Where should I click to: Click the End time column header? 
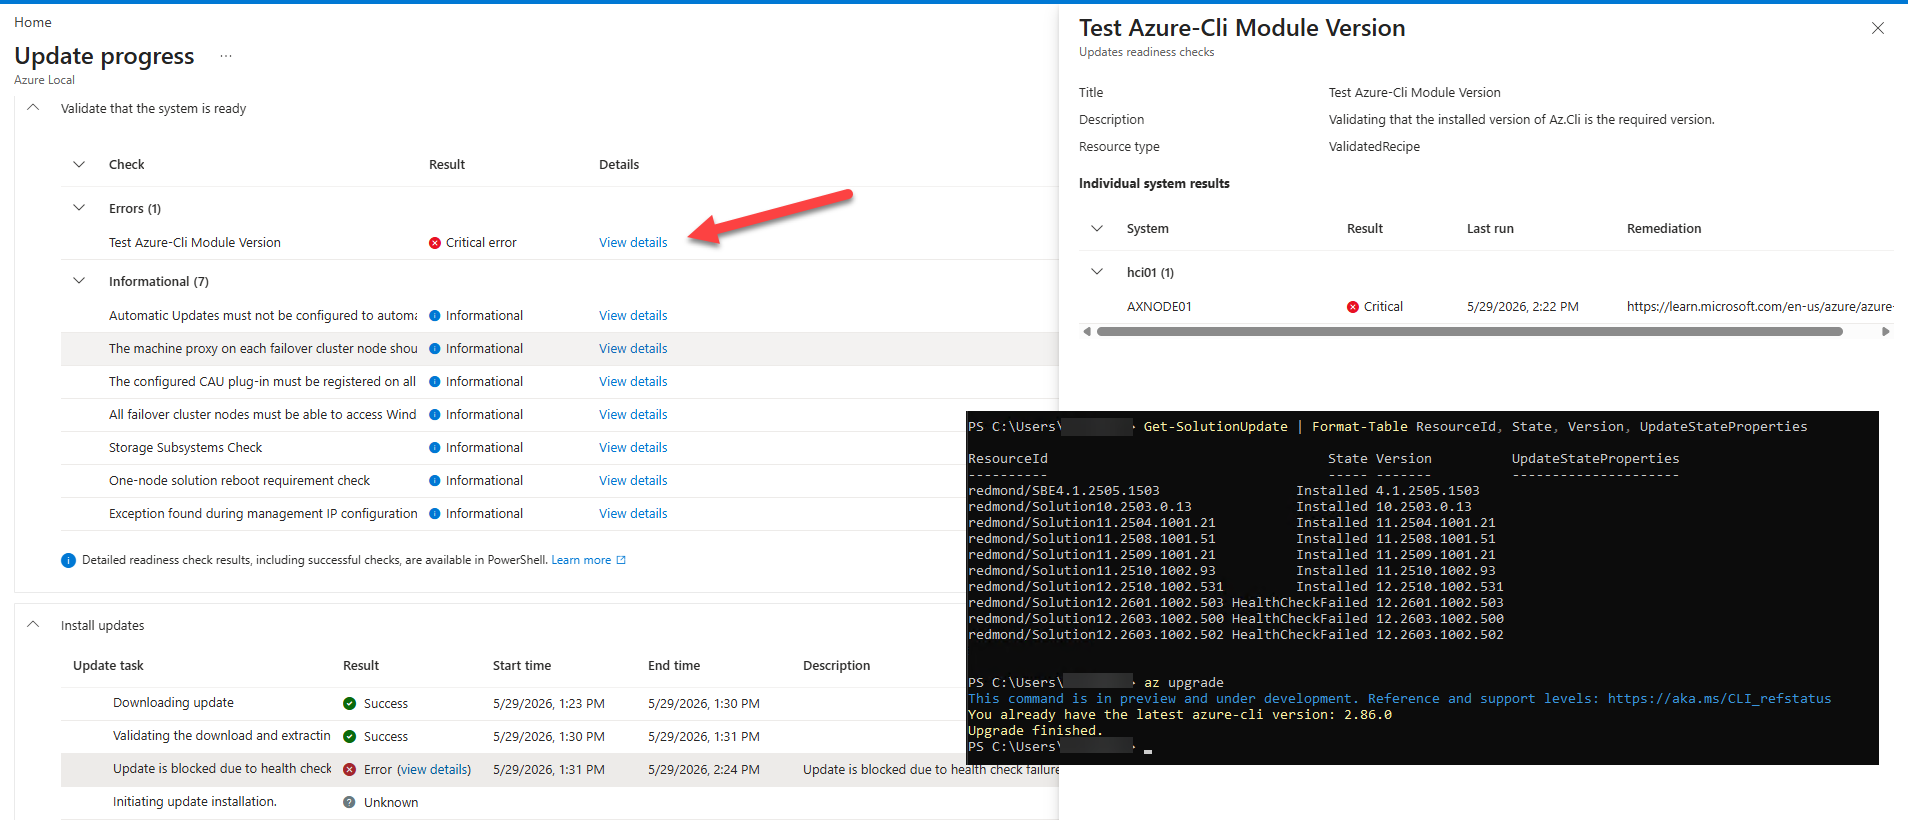[674, 665]
